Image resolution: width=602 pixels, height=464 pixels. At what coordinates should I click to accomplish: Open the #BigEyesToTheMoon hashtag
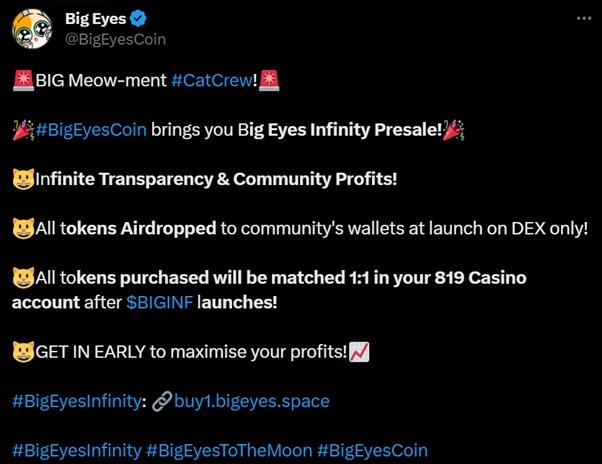(228, 451)
